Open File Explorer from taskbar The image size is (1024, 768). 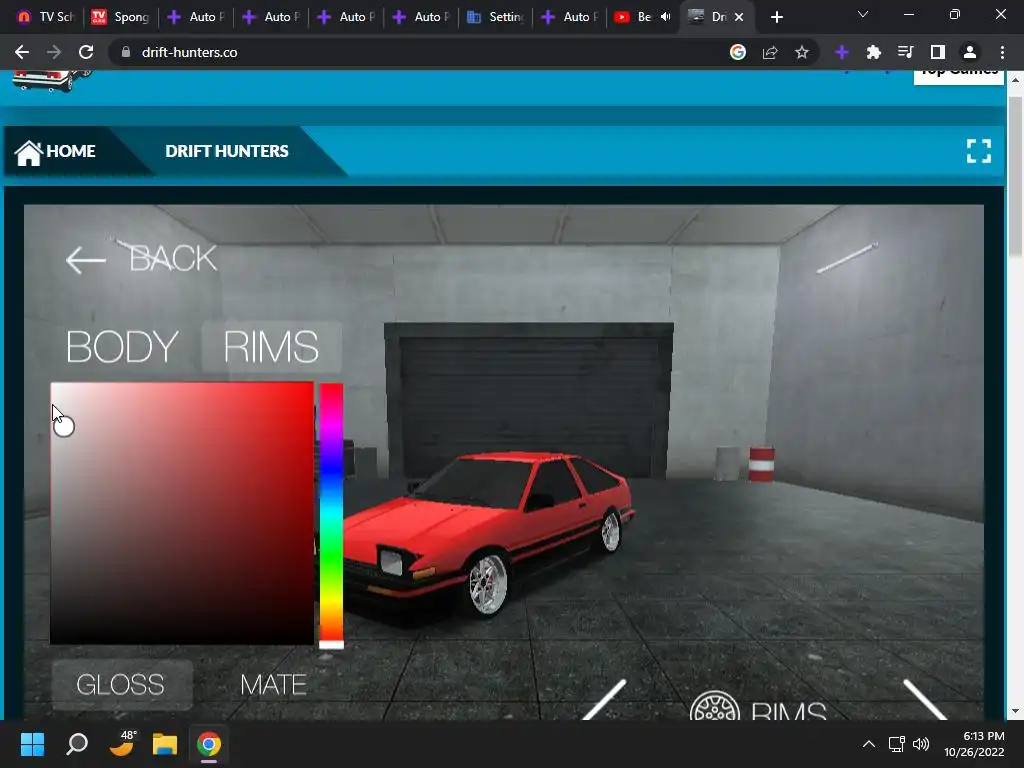(165, 744)
